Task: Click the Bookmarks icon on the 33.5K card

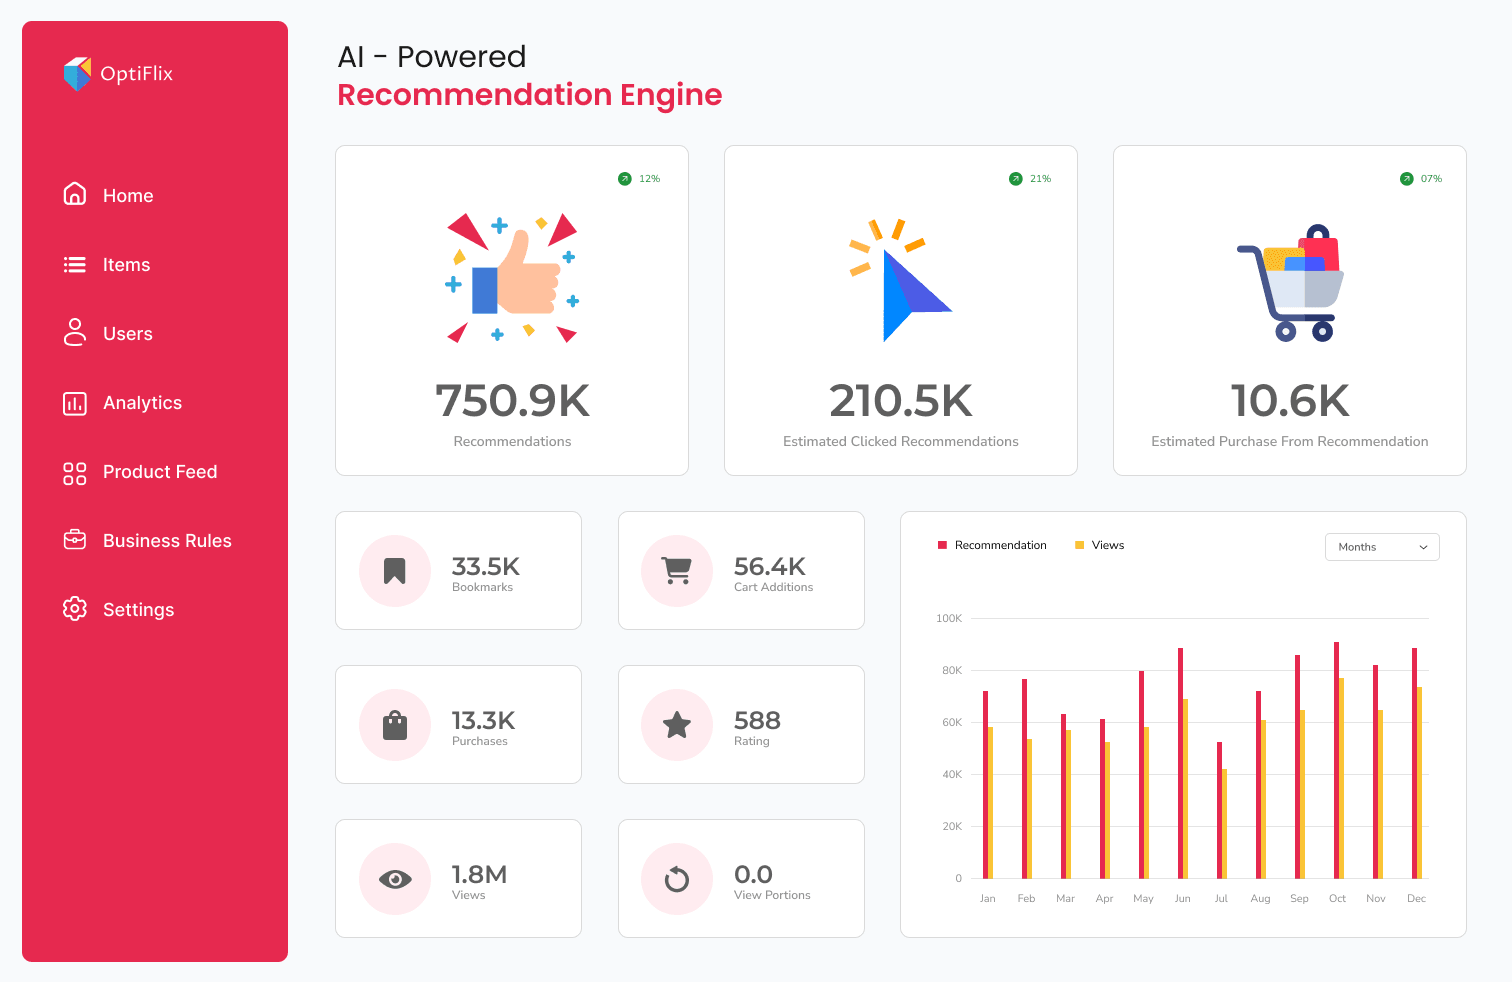Action: tap(395, 570)
